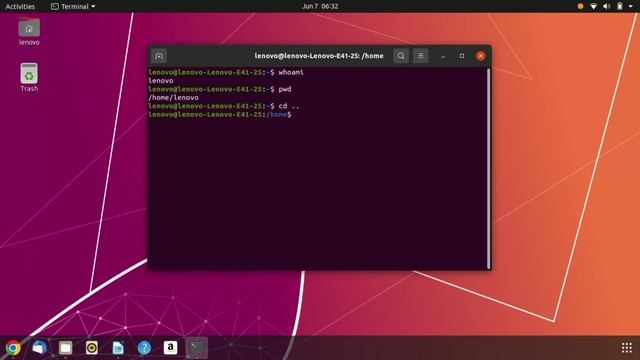Expand the system menu arrow in top bar

[631, 7]
